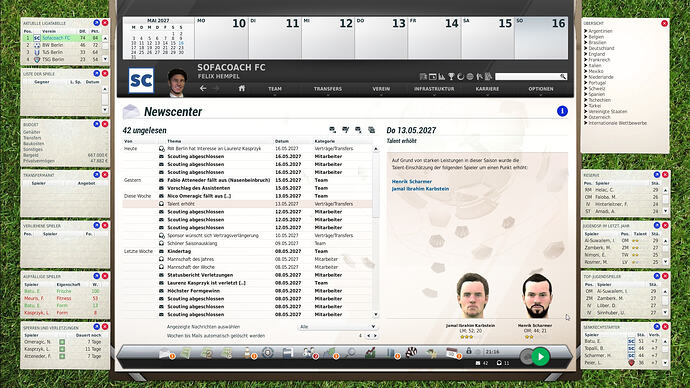Click the trophy icon in the header

tap(451, 77)
